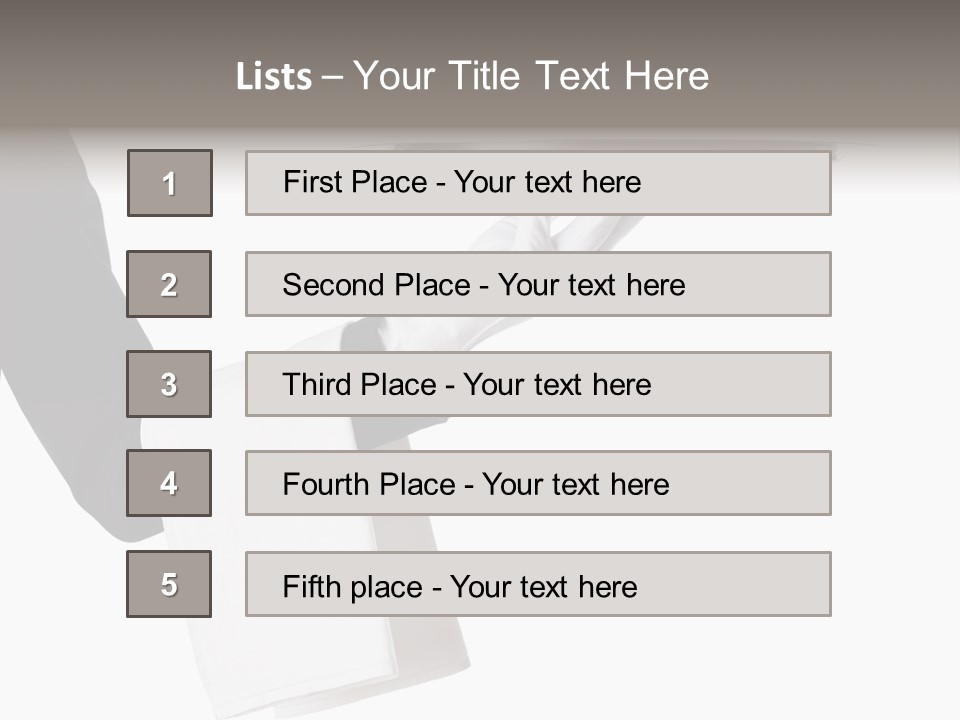Click the bold word Lists in title

274,77
